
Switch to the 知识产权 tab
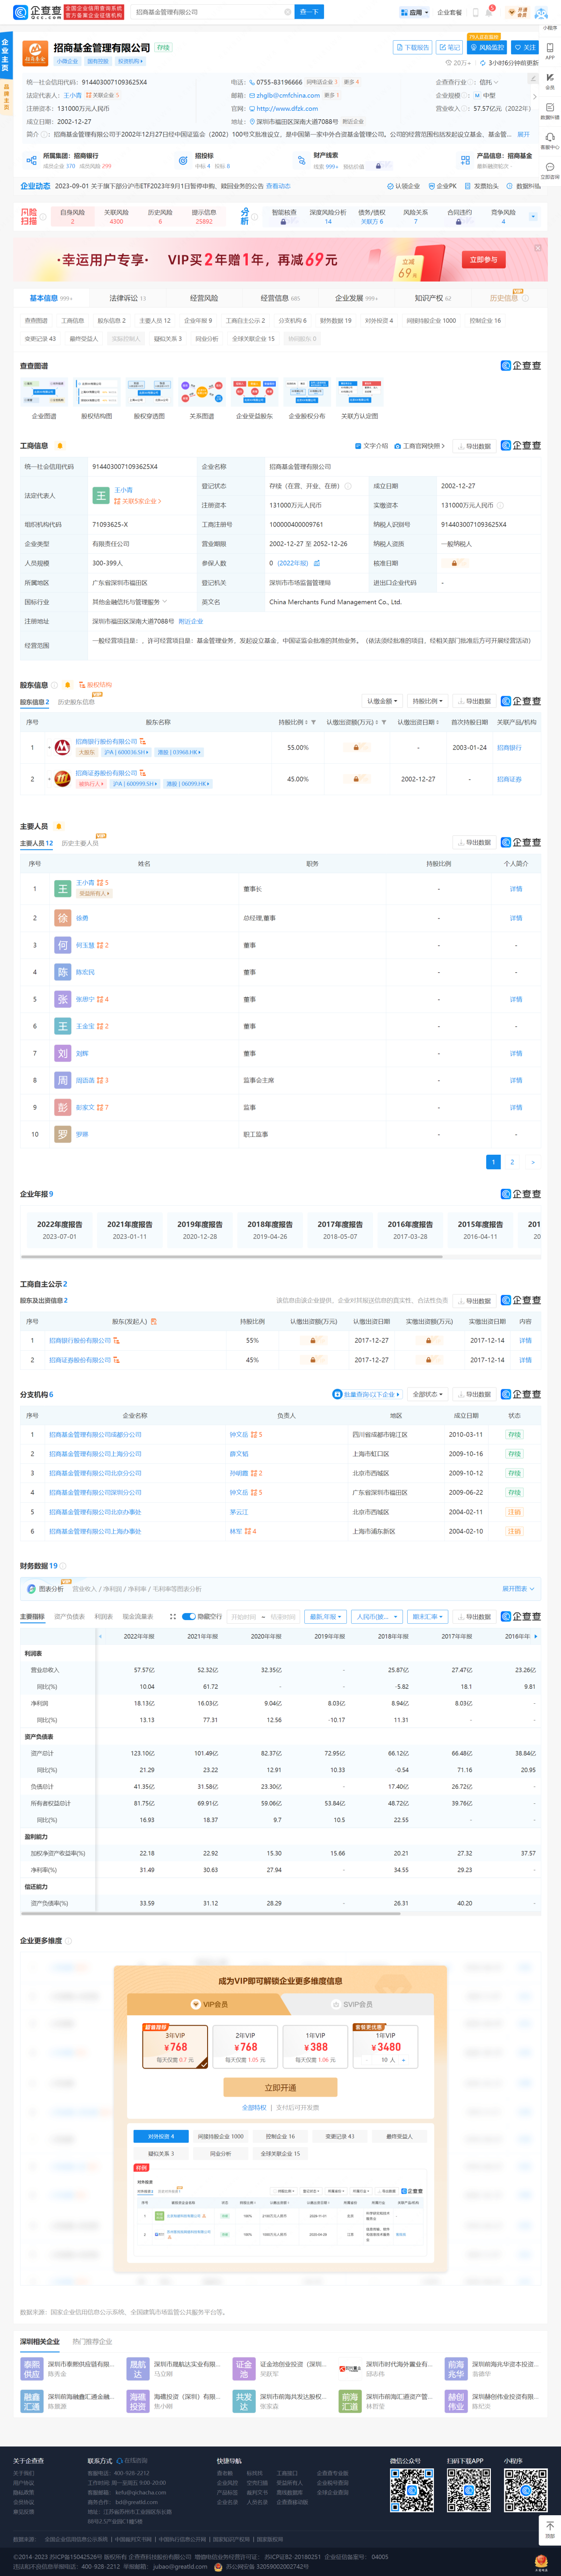point(432,298)
